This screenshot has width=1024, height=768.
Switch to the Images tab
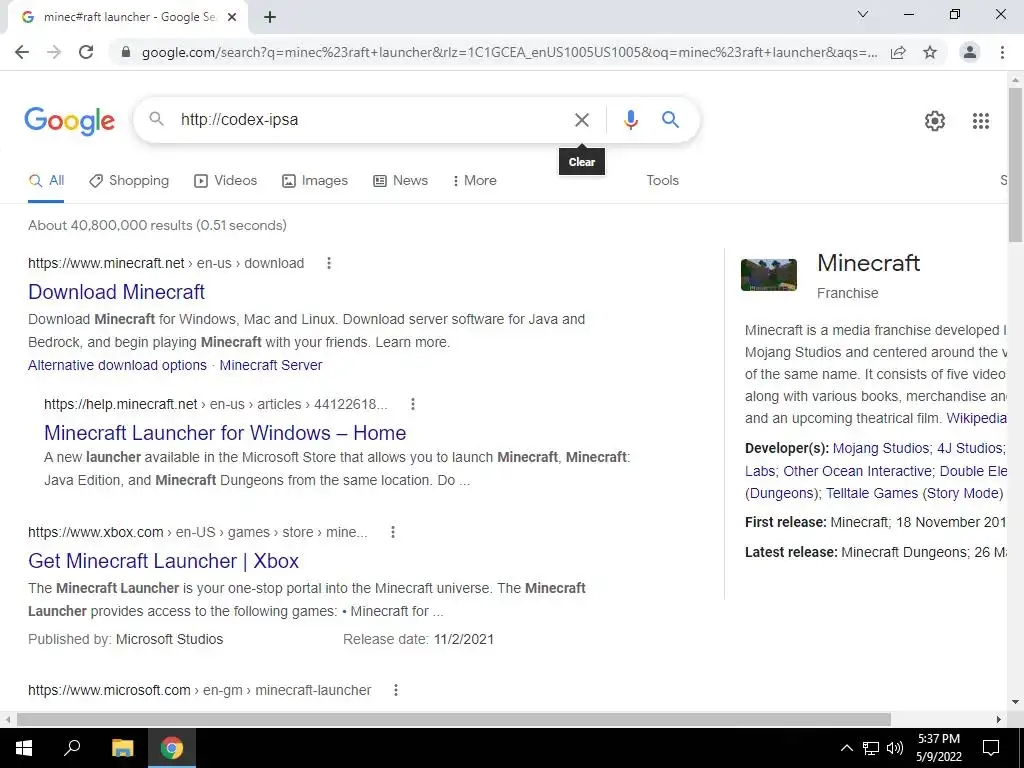(315, 181)
